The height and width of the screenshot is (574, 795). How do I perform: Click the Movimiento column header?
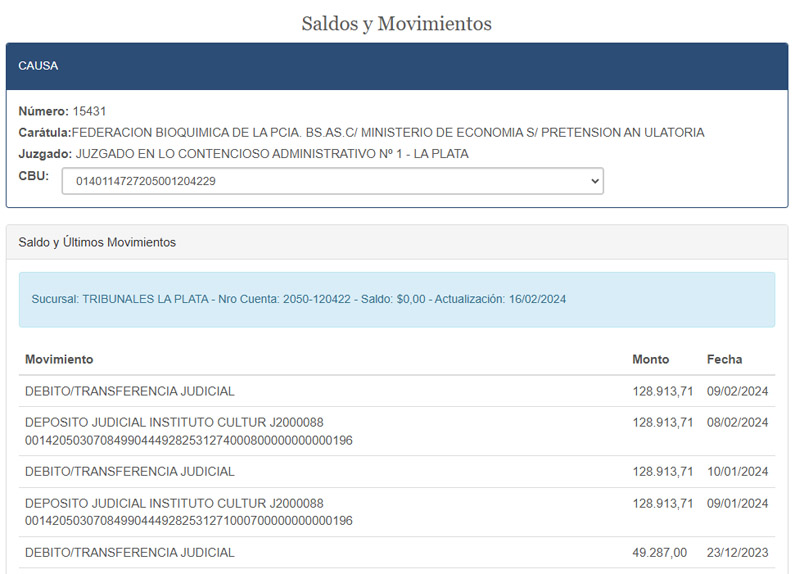[x=59, y=359]
